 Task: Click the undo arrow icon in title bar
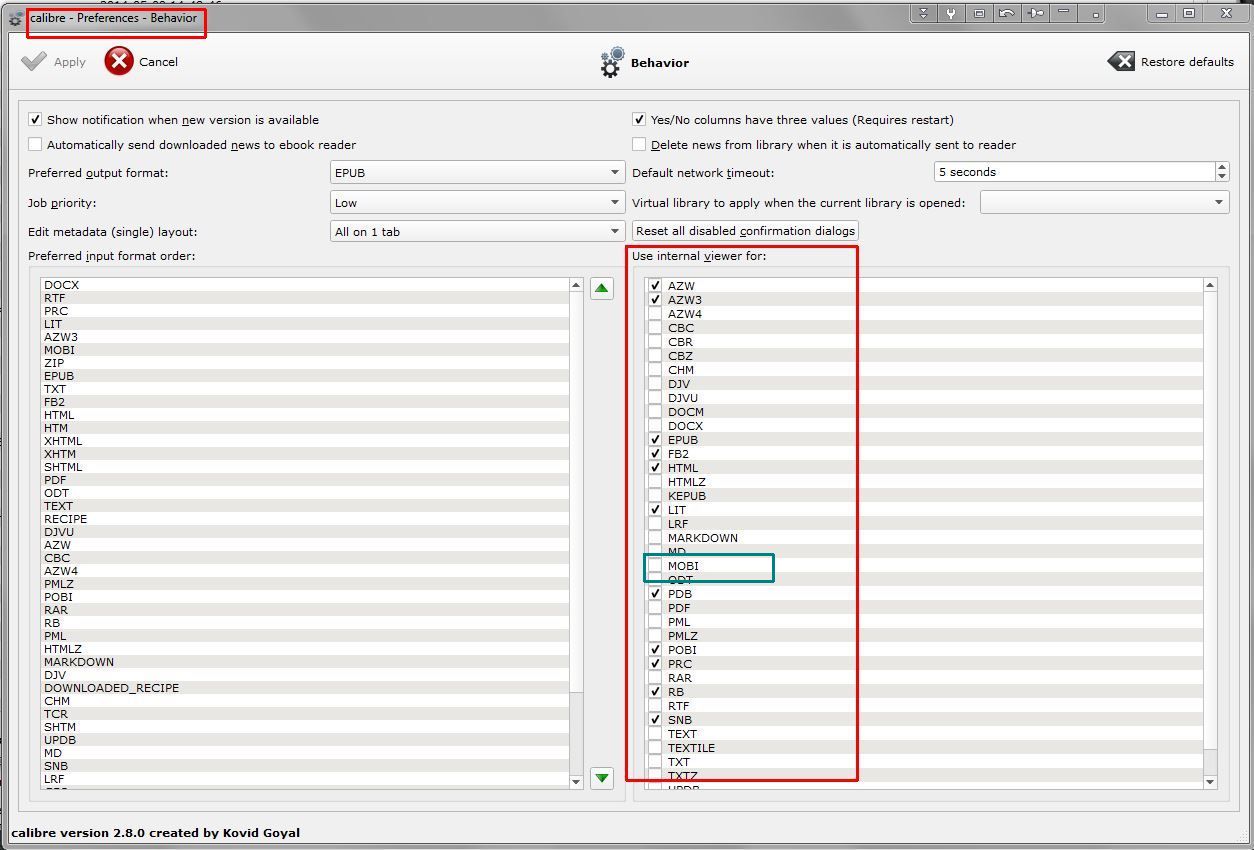pyautogui.click(x=1007, y=13)
